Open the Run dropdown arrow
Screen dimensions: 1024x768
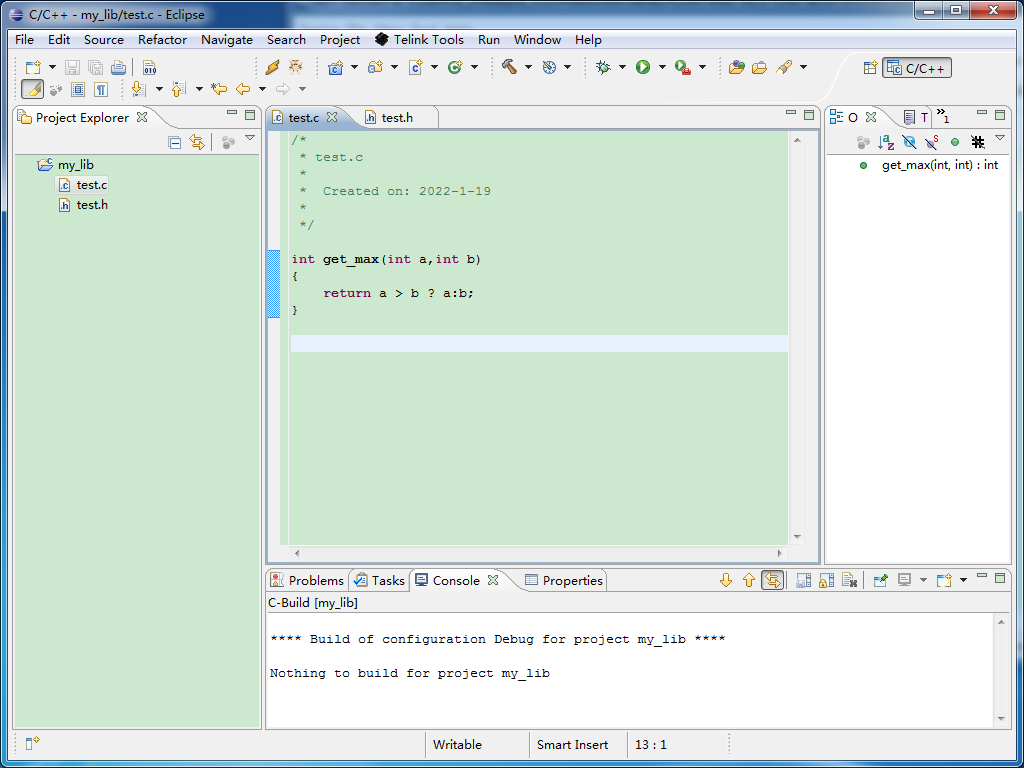662,67
